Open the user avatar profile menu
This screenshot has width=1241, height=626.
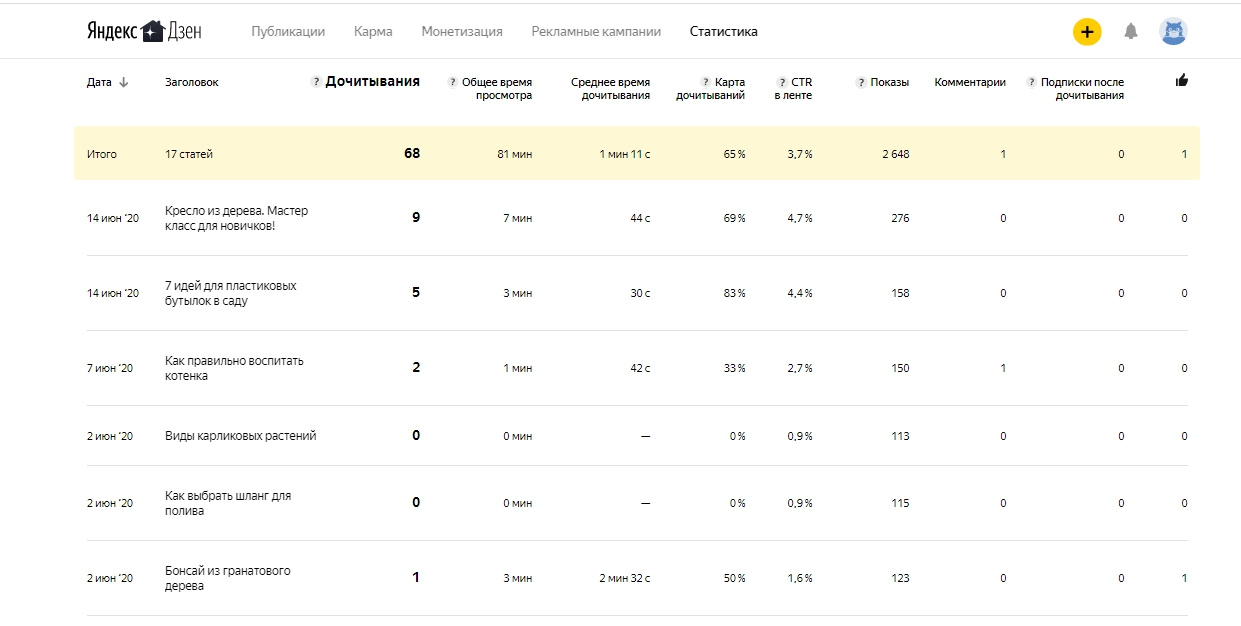coord(1173,32)
